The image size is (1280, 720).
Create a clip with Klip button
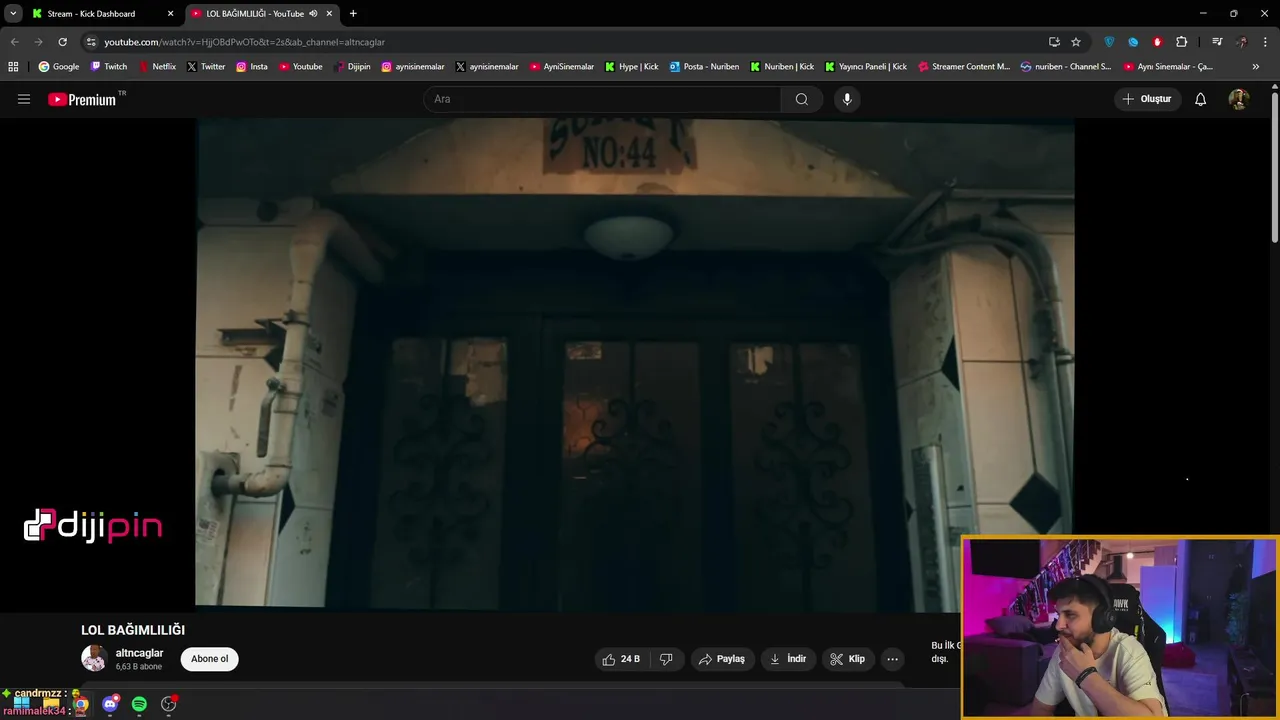click(848, 659)
